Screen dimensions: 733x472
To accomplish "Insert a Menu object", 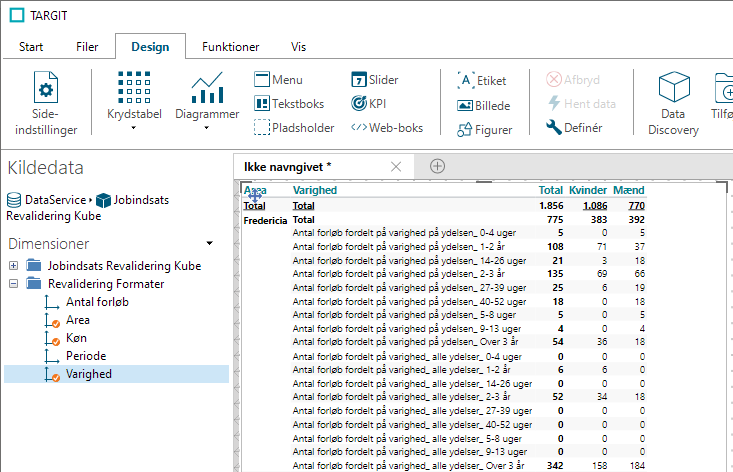I will pyautogui.click(x=279, y=79).
